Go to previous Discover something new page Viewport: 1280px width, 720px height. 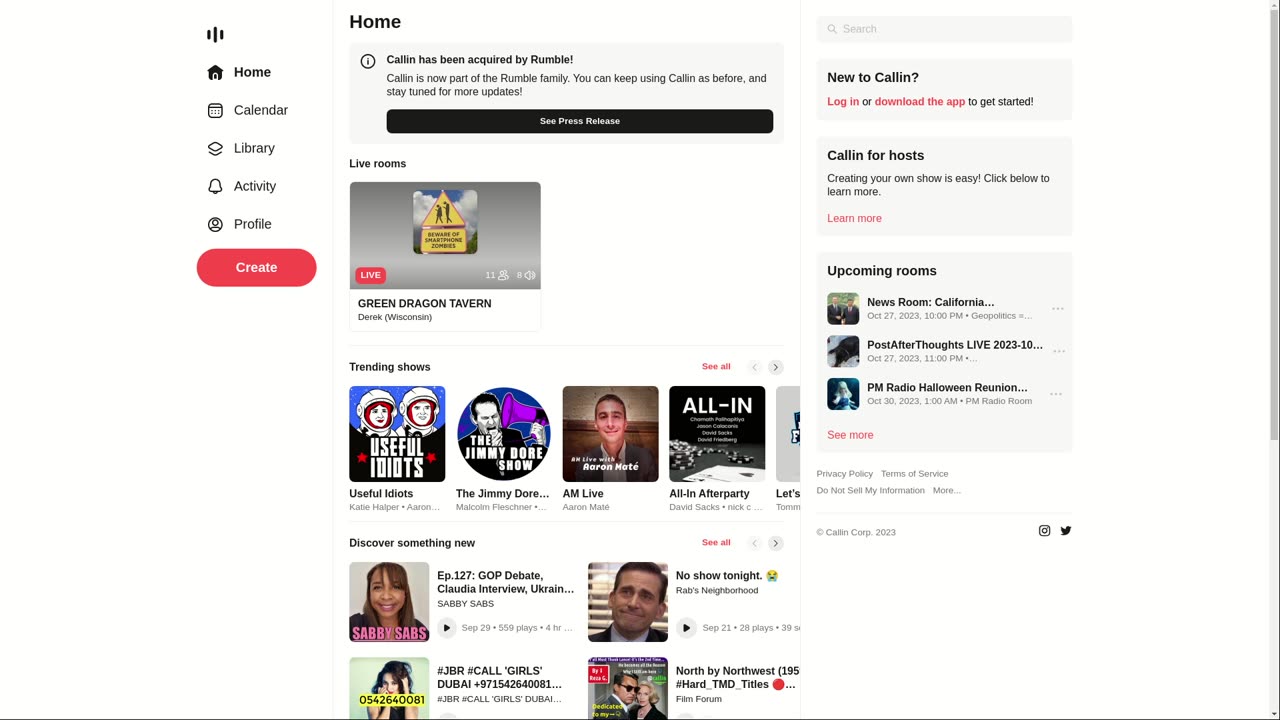pyautogui.click(x=755, y=543)
